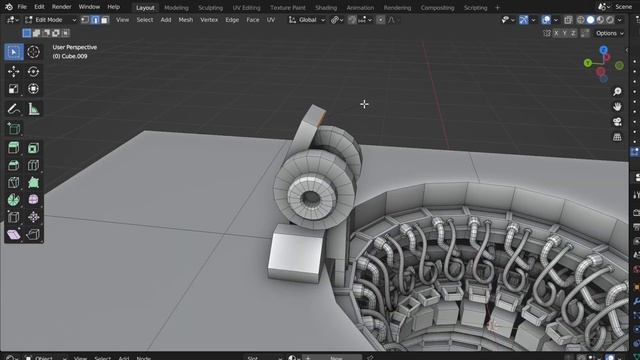Select the Edge Slide tool
640x360 pixels.
[x=13, y=217]
